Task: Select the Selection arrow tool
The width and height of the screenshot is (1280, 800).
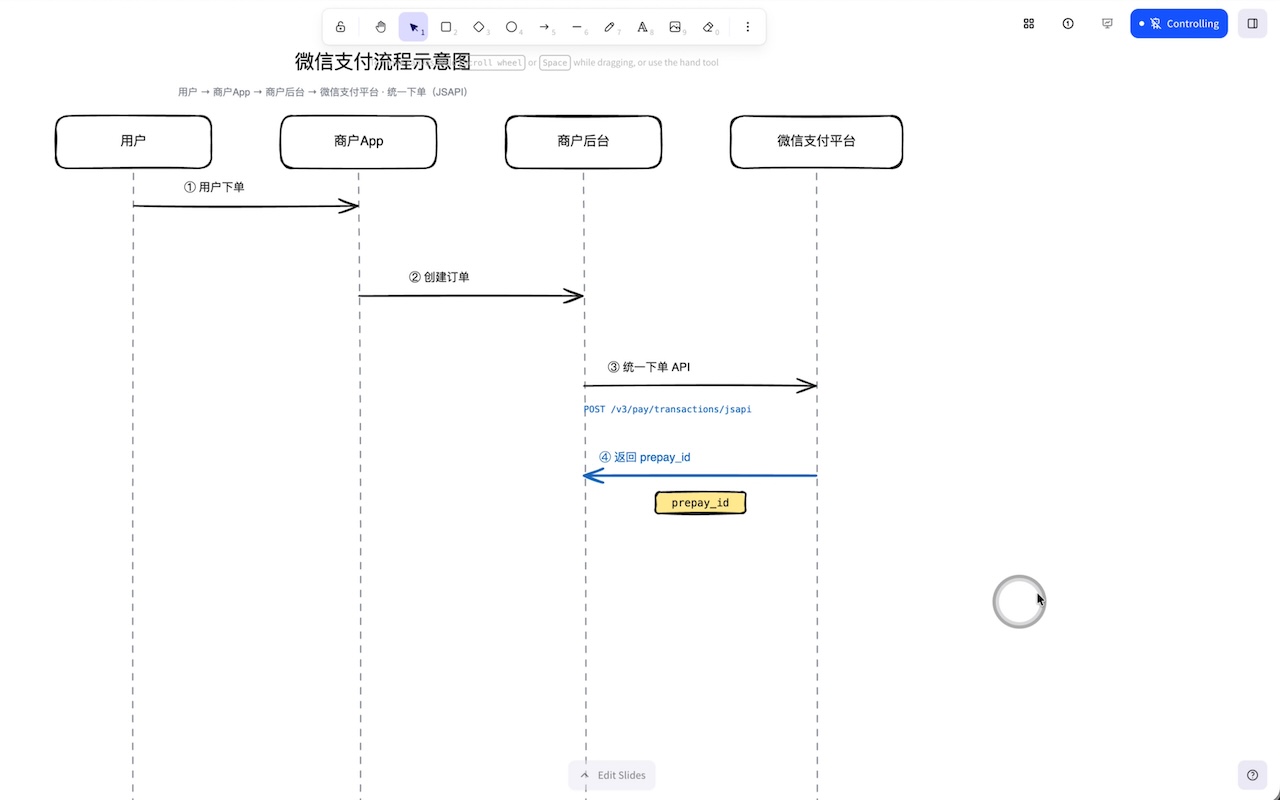Action: (x=413, y=27)
